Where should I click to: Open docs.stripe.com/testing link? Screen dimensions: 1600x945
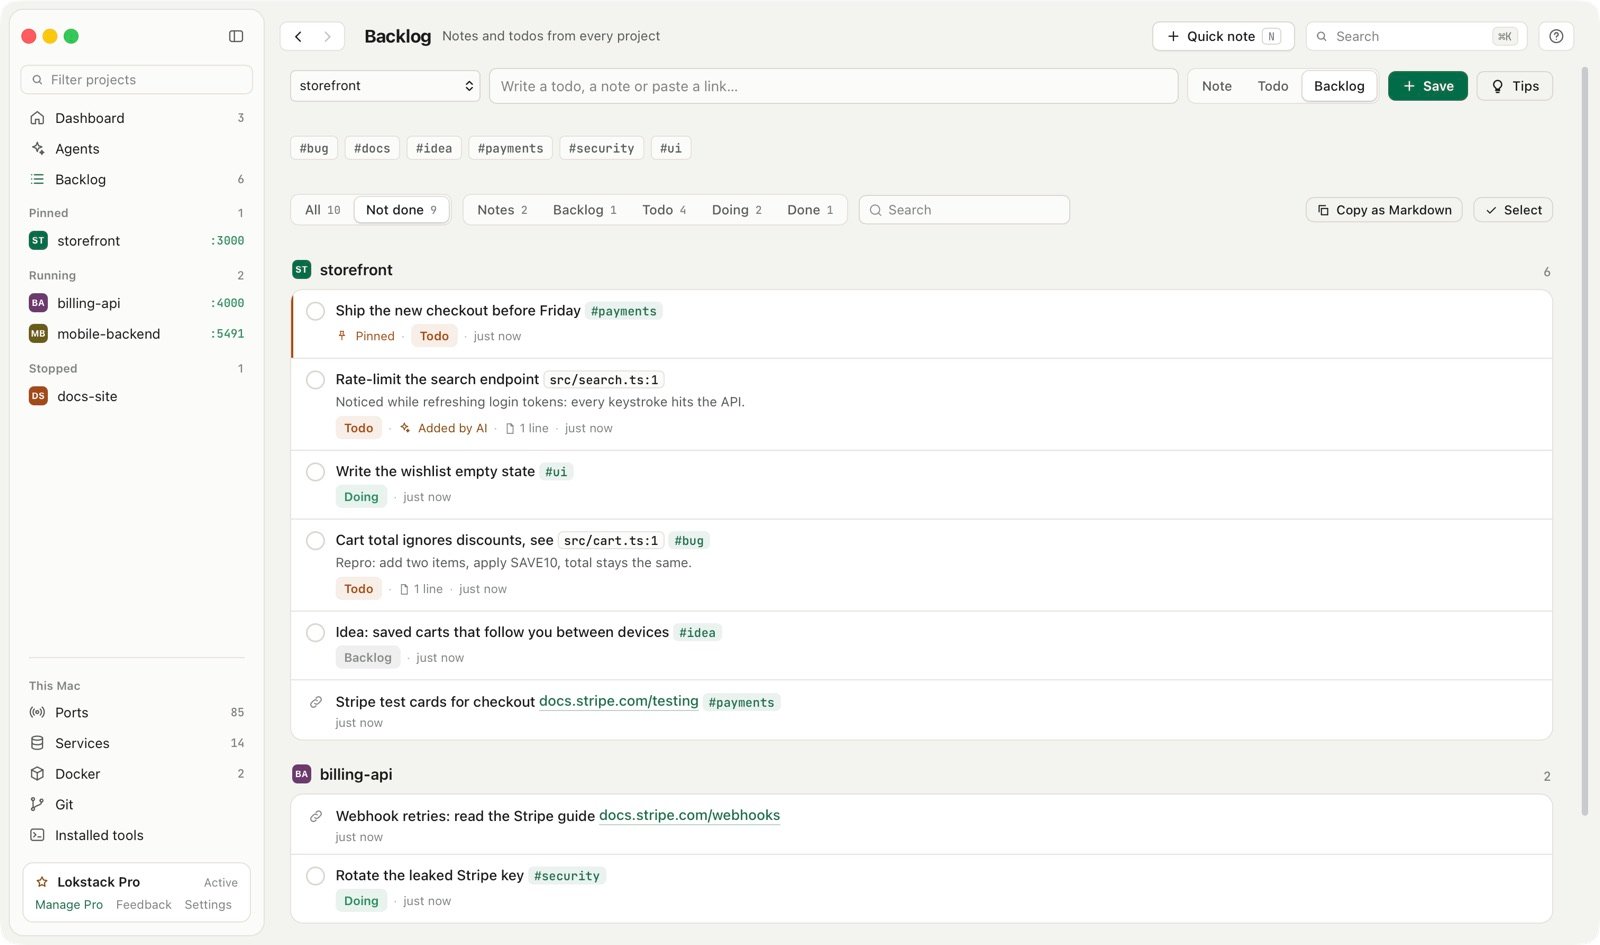click(618, 701)
